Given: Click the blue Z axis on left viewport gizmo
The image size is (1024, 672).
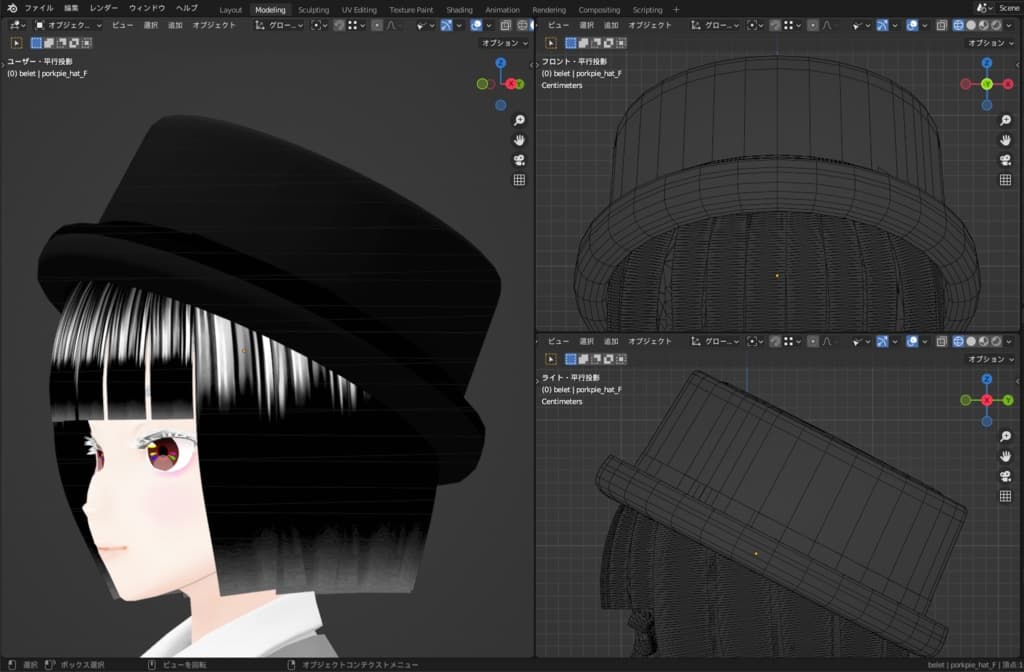Looking at the screenshot, I should point(500,64).
